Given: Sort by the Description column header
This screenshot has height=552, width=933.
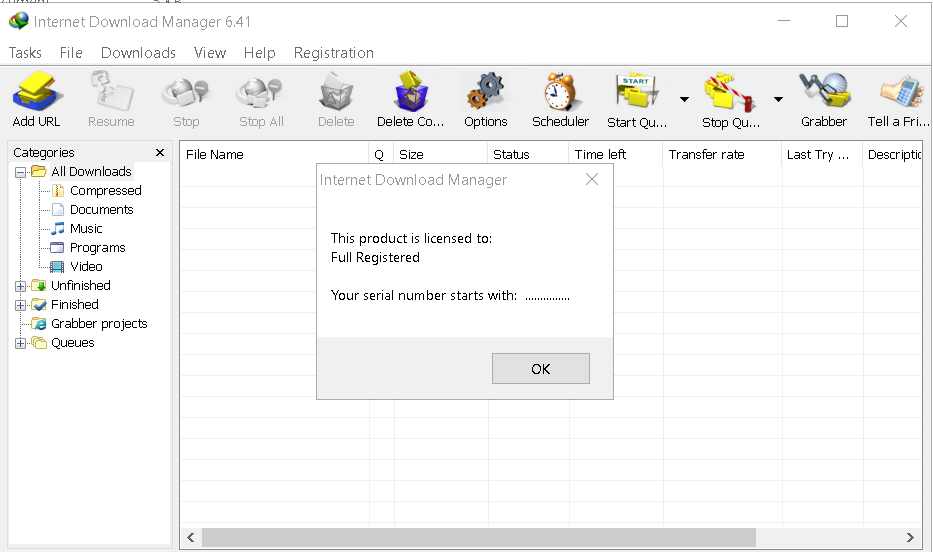Looking at the screenshot, I should [x=893, y=155].
